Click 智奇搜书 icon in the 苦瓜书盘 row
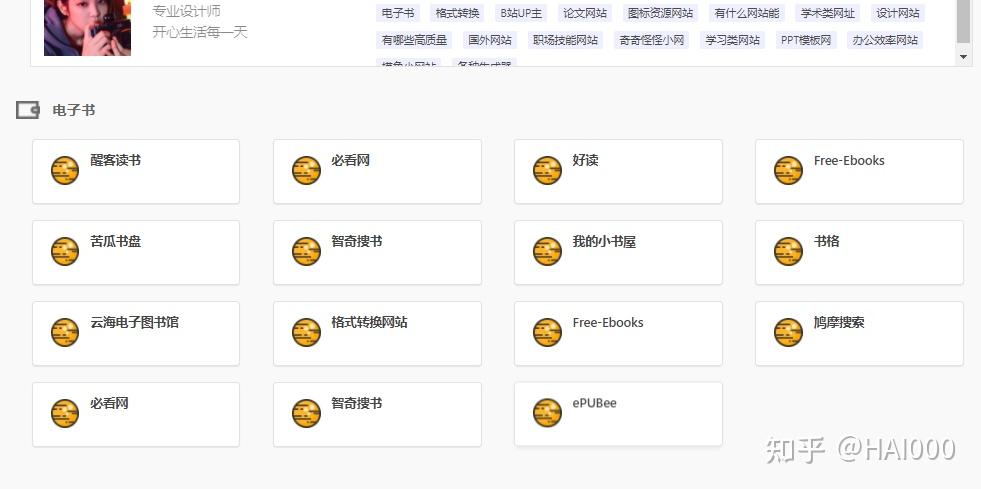This screenshot has height=489, width=981. click(x=307, y=251)
